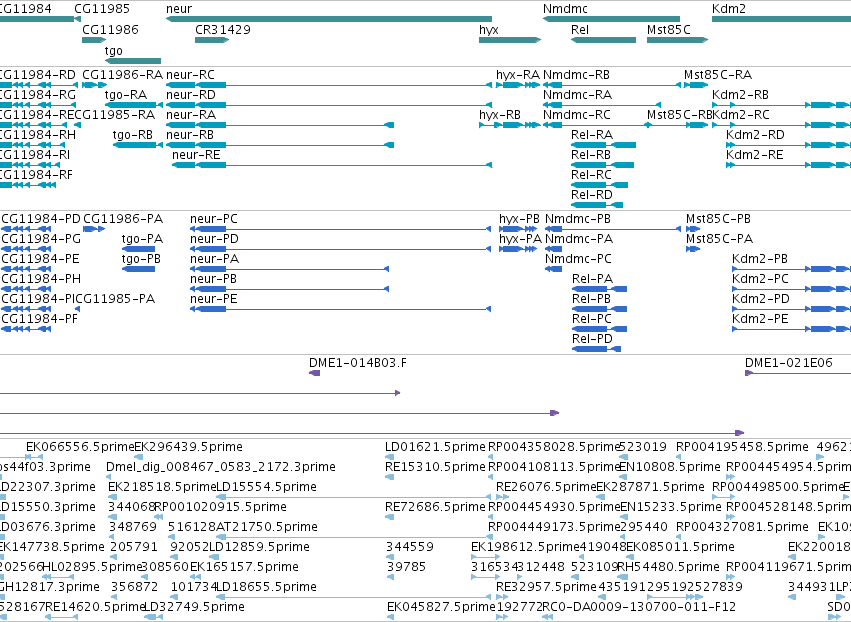
Task: Open protein Nmdmc-PC
Action: click(554, 269)
